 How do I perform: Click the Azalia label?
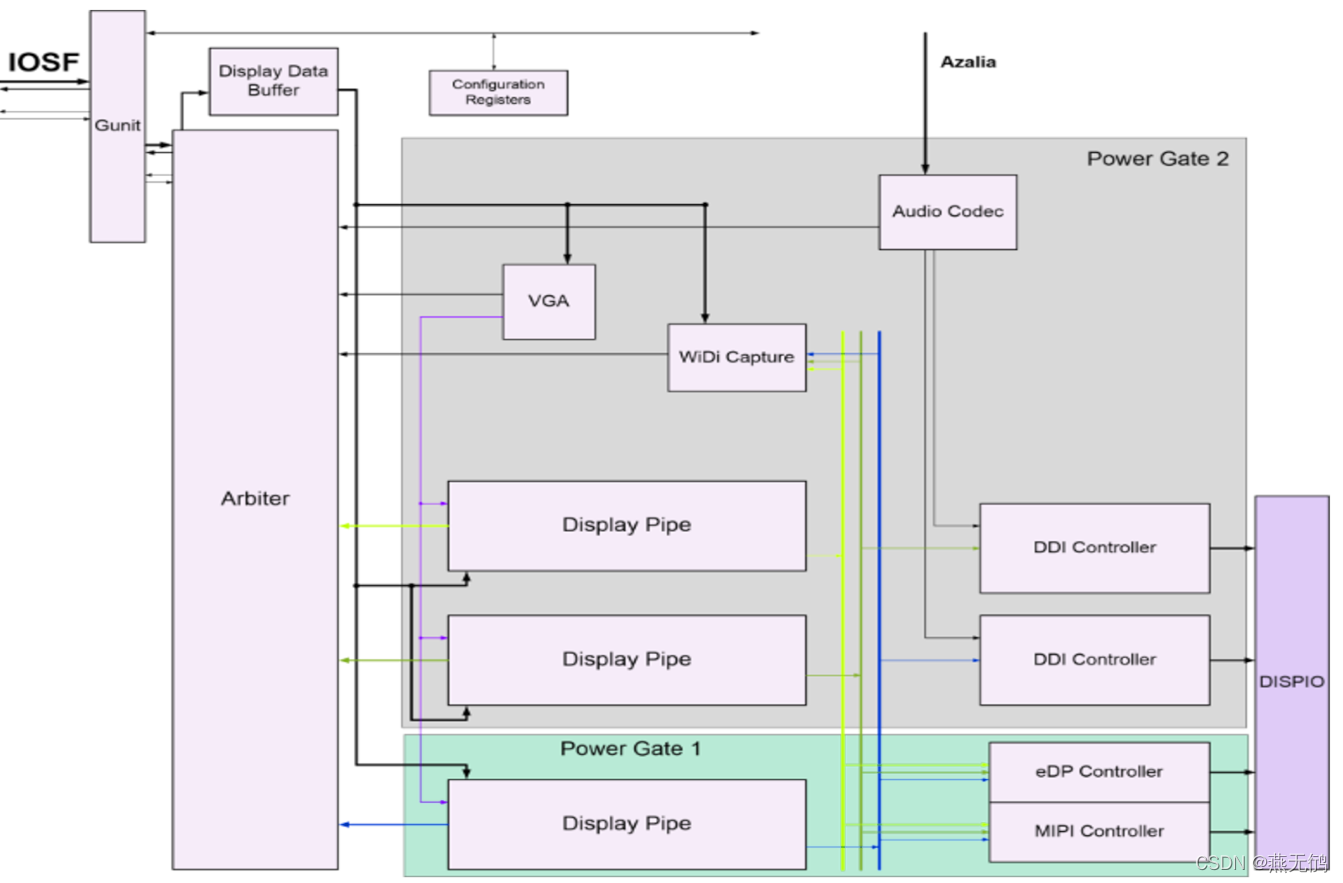point(968,62)
